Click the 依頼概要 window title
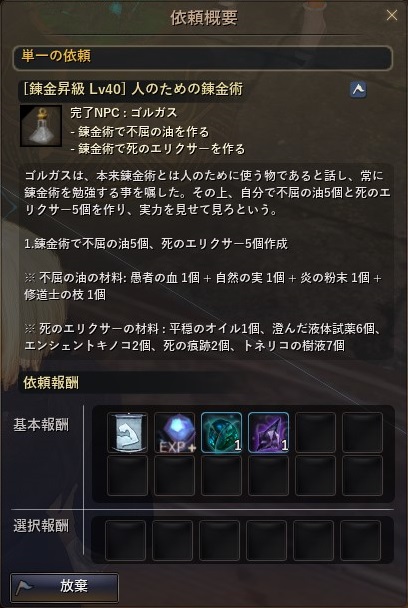408x608 pixels. click(x=204, y=18)
